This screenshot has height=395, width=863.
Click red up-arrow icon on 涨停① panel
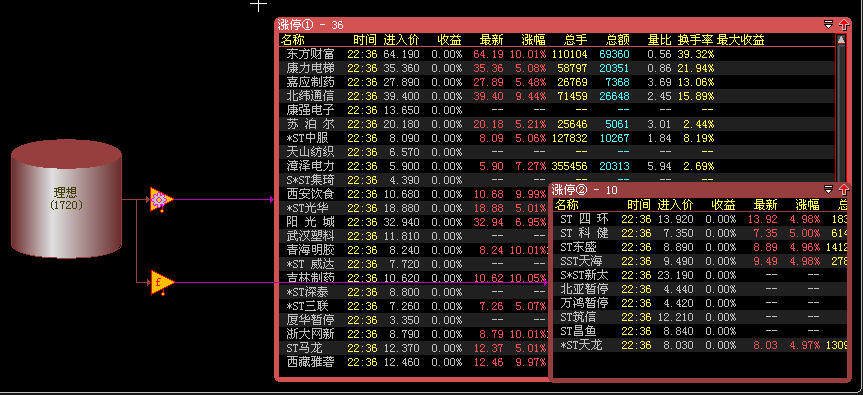pos(844,24)
